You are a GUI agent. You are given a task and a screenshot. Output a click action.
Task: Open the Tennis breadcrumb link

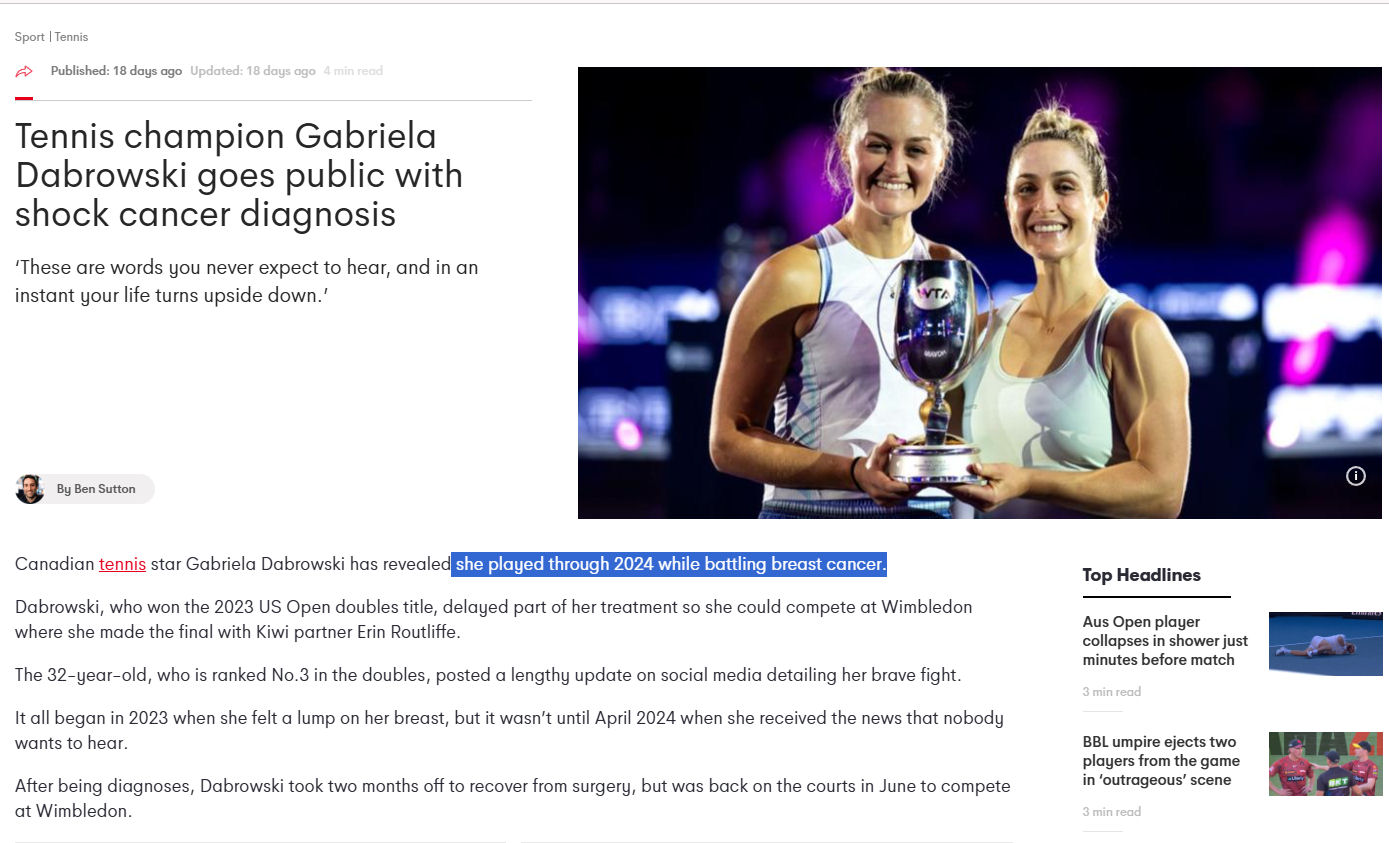pyautogui.click(x=71, y=37)
